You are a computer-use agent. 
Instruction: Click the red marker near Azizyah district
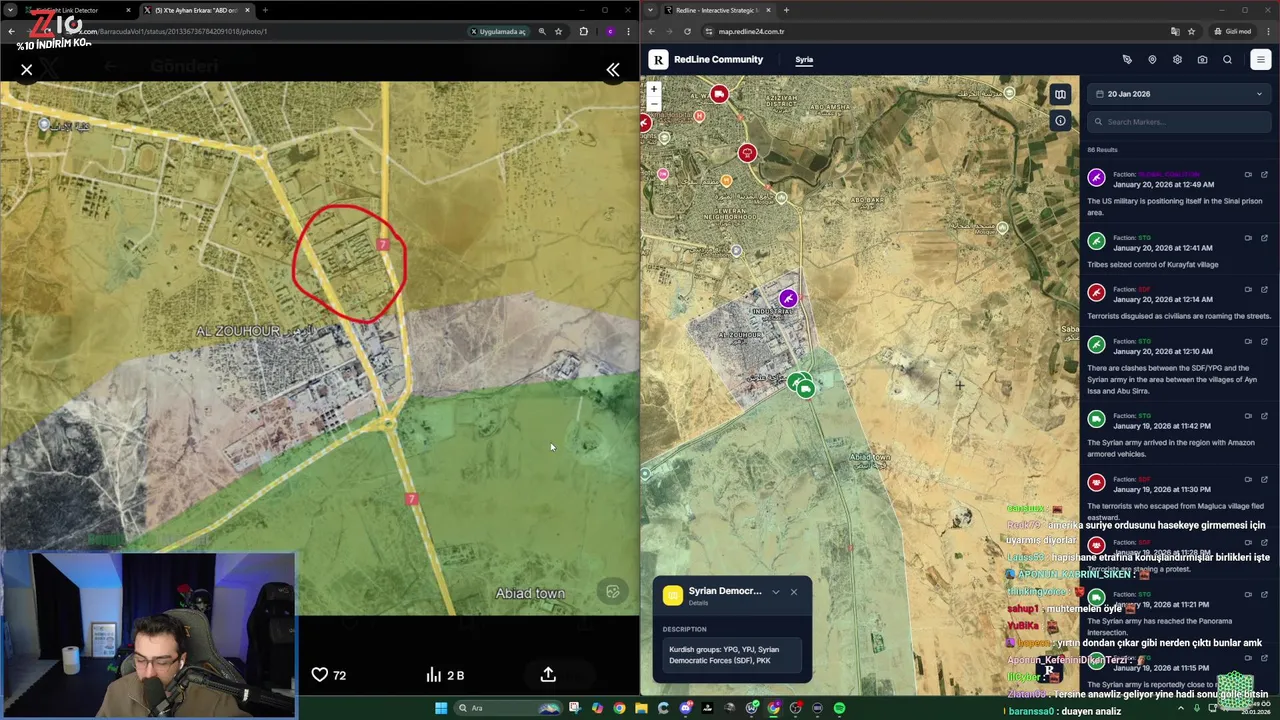point(747,153)
